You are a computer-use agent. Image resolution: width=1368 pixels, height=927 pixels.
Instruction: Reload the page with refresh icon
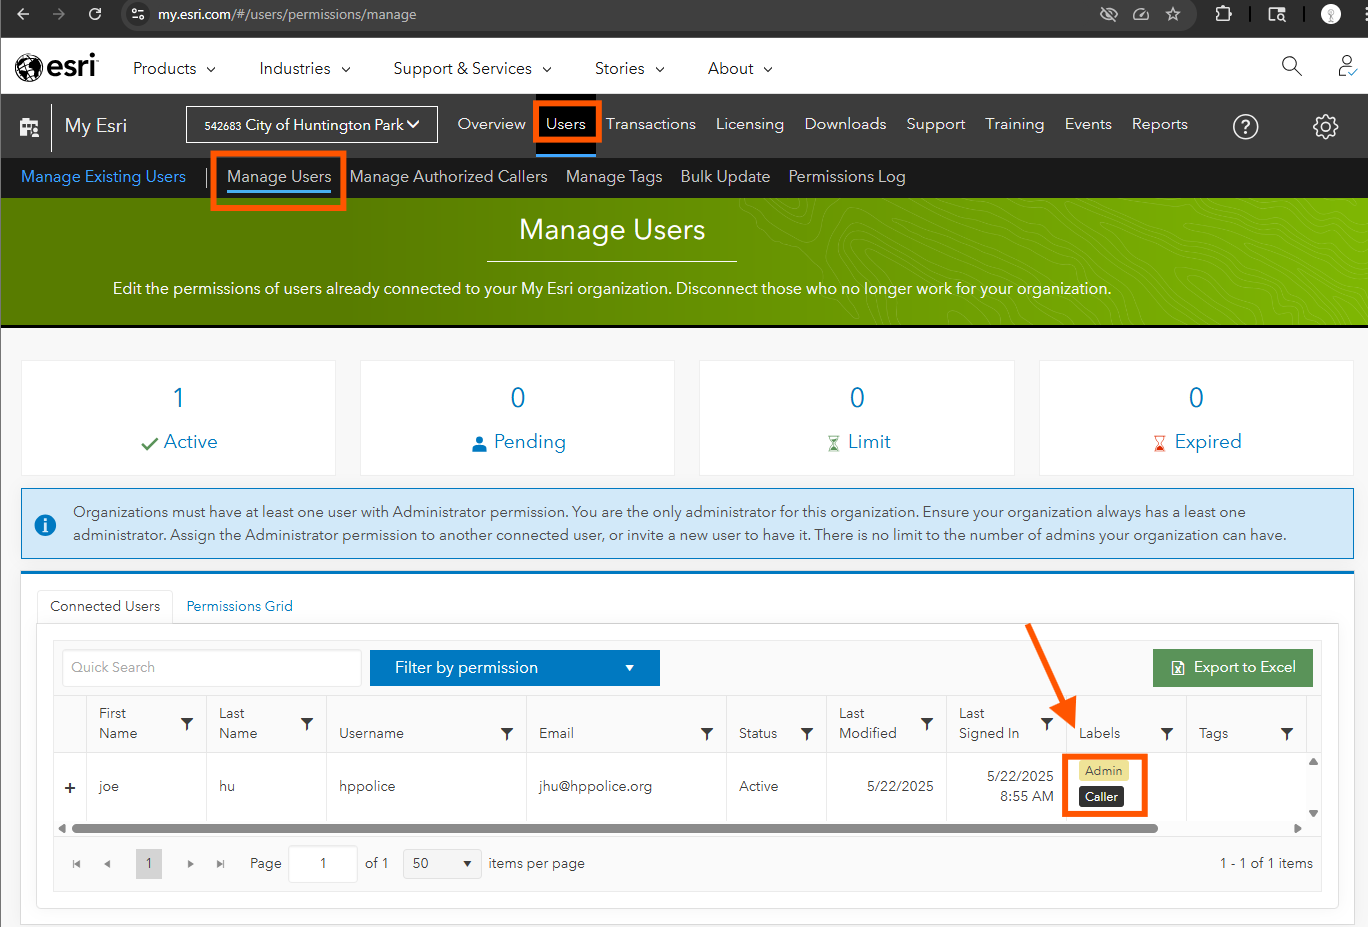tap(95, 14)
